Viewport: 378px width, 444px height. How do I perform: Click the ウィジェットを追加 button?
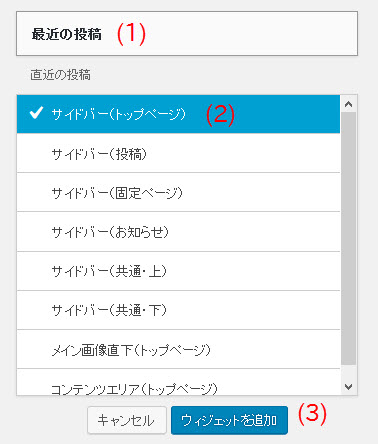coord(229,420)
